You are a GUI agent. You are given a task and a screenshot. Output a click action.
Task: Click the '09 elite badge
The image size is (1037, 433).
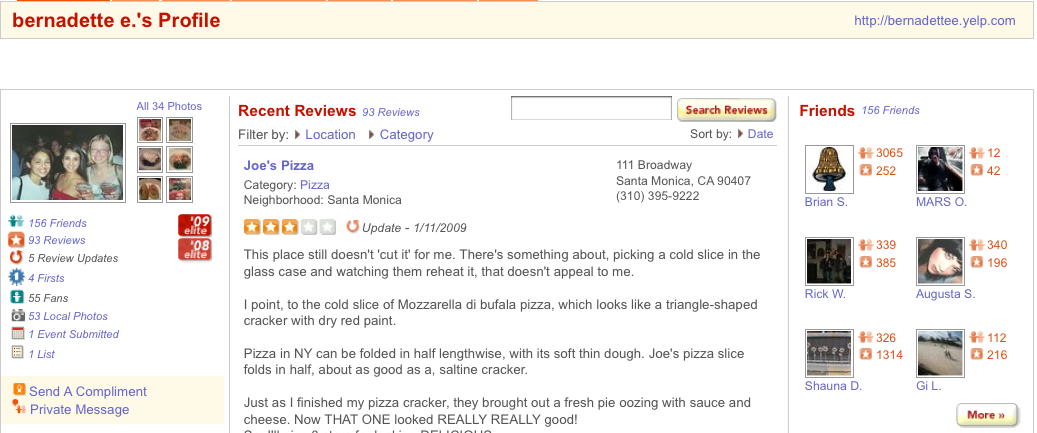pos(194,225)
